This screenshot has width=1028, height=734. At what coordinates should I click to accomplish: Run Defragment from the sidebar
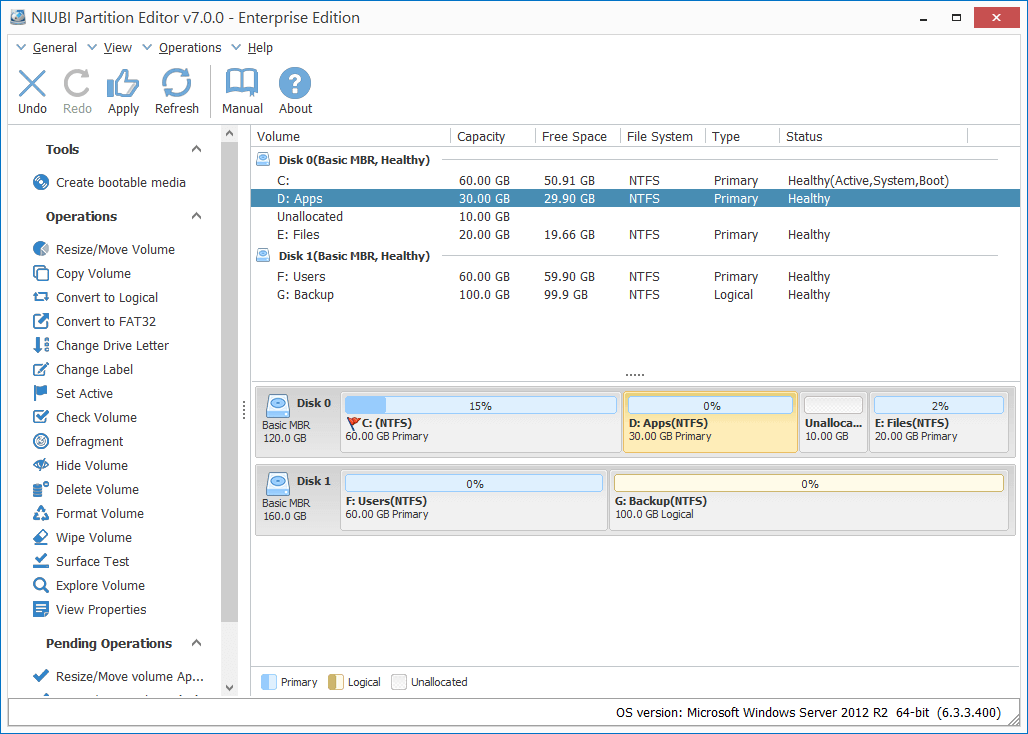[89, 442]
